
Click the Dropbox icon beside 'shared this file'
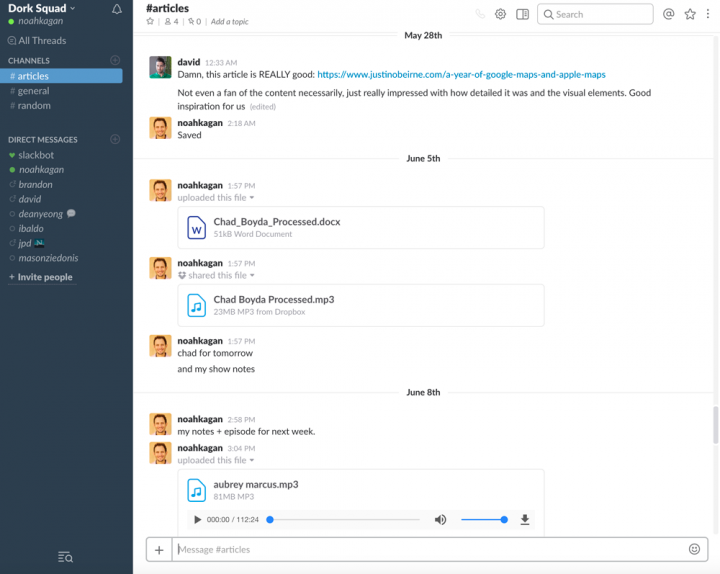tap(182, 276)
